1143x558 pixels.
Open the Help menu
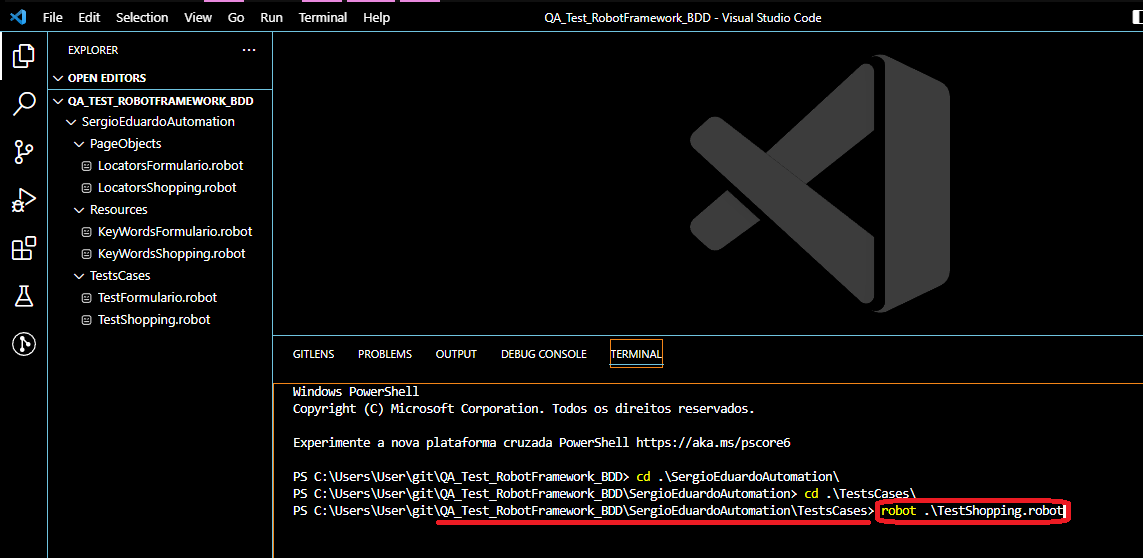click(377, 18)
